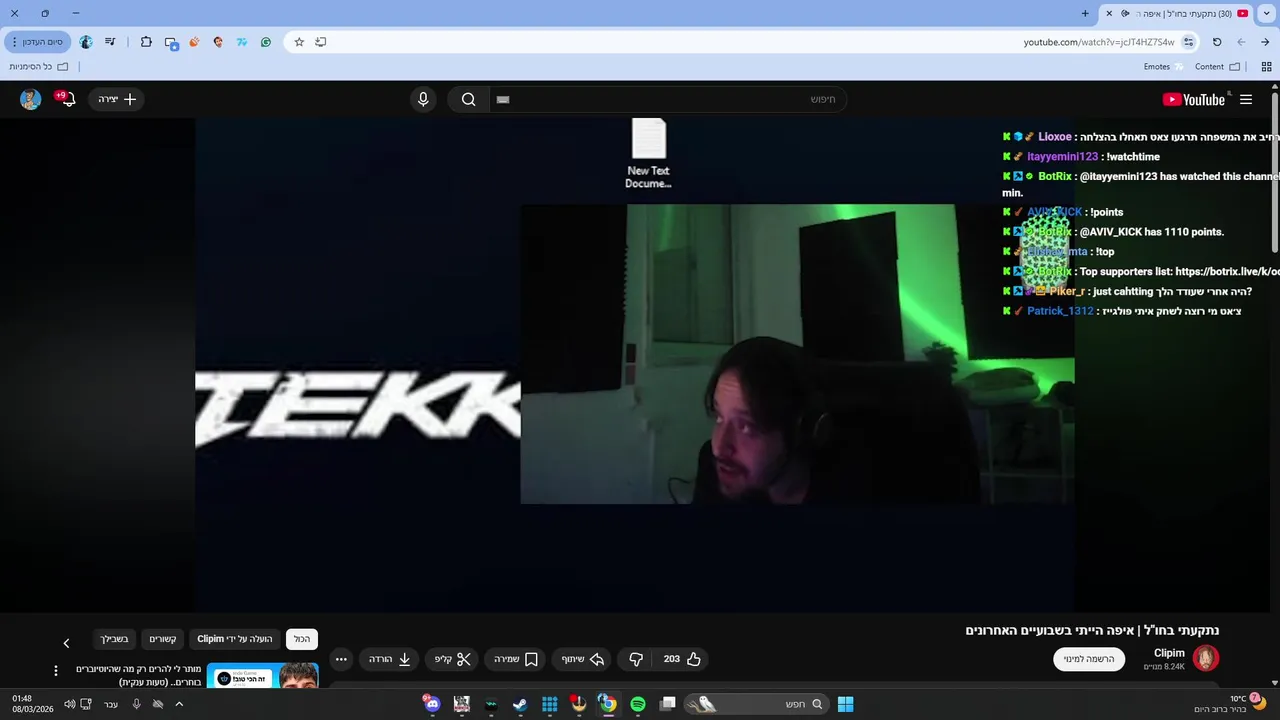Show more chips with the arrow

66,643
